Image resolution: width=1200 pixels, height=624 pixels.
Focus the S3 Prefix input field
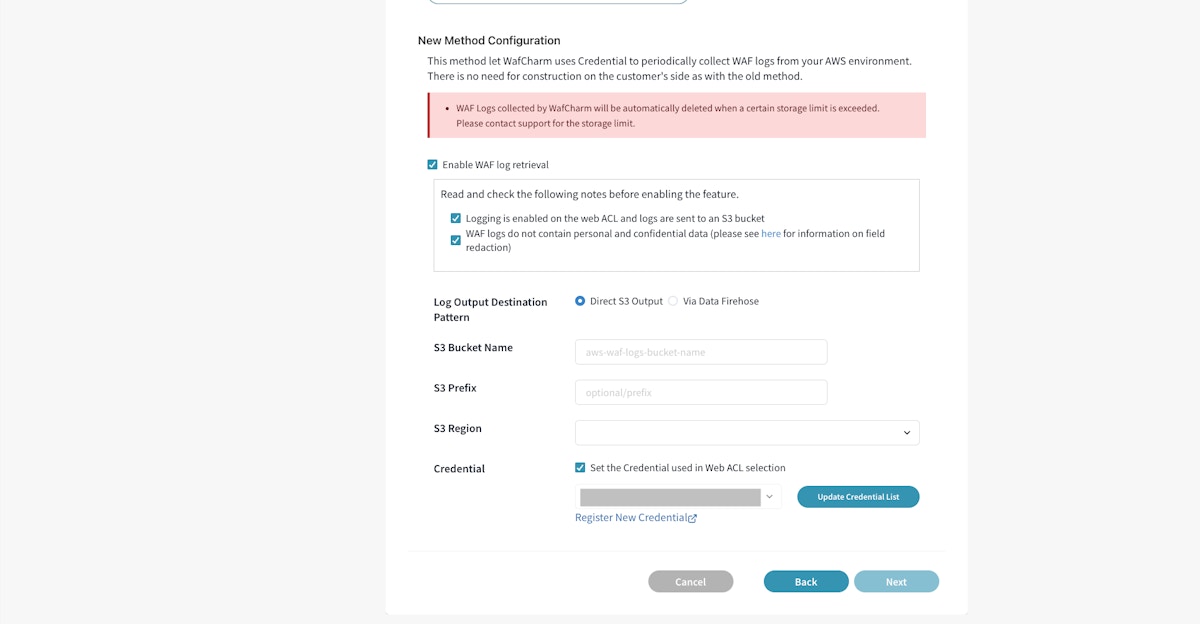(700, 392)
